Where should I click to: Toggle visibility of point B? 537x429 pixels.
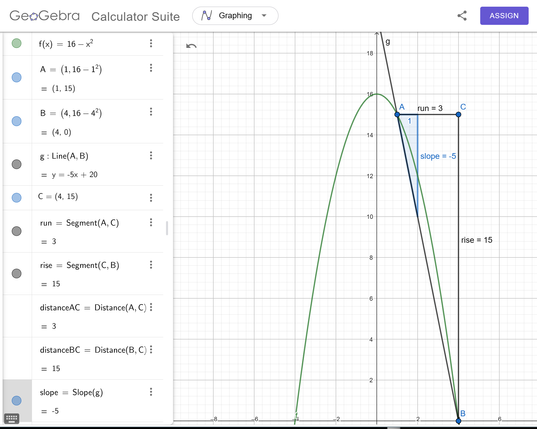point(16,121)
